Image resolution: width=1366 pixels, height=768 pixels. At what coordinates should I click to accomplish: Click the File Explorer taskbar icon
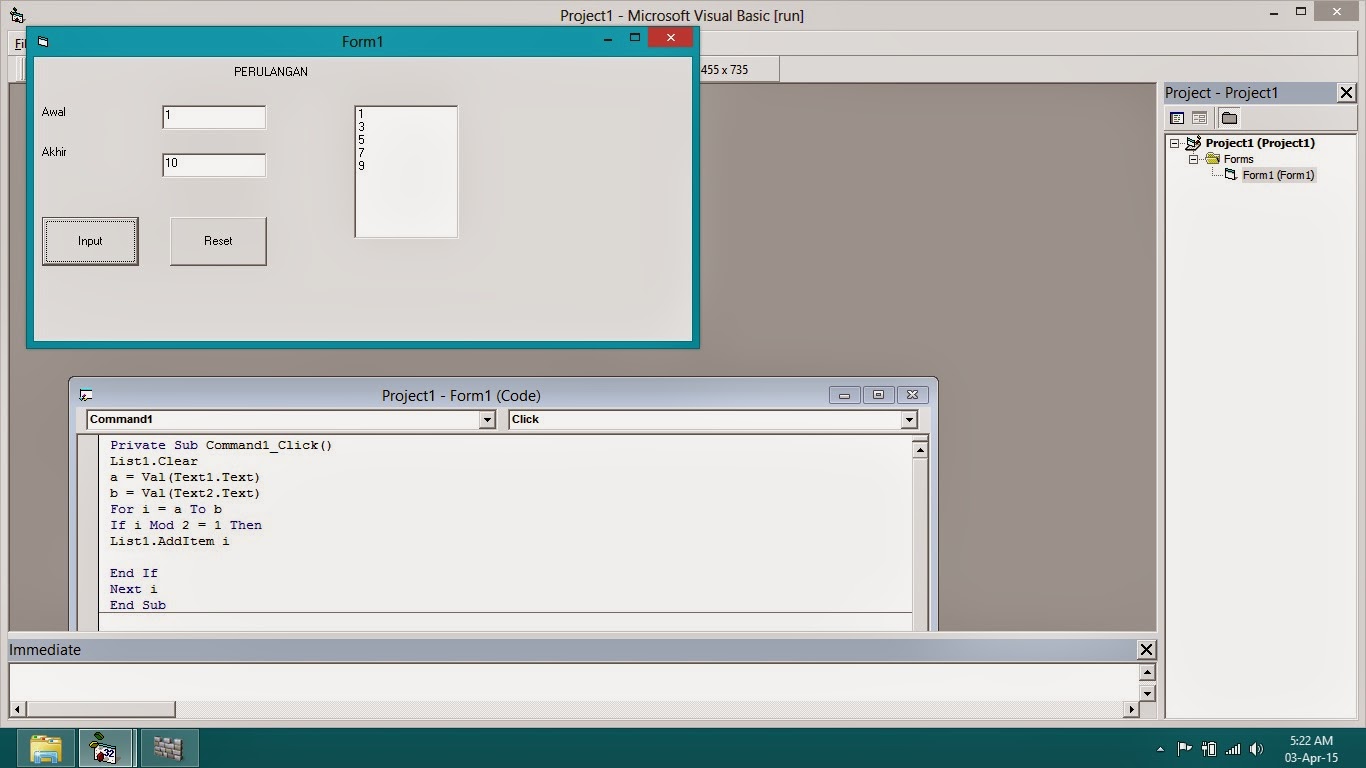click(x=45, y=747)
